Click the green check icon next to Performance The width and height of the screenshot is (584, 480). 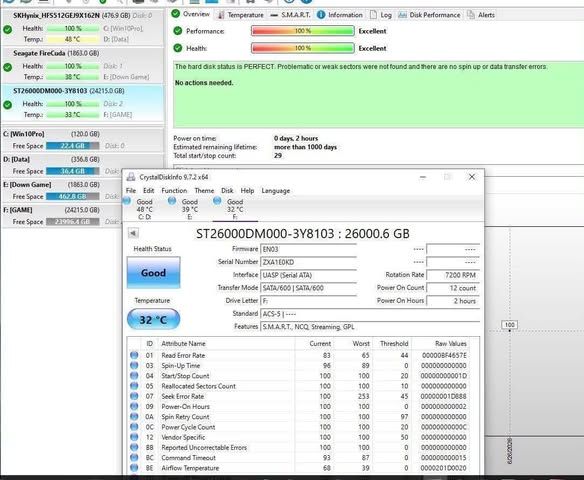(178, 31)
